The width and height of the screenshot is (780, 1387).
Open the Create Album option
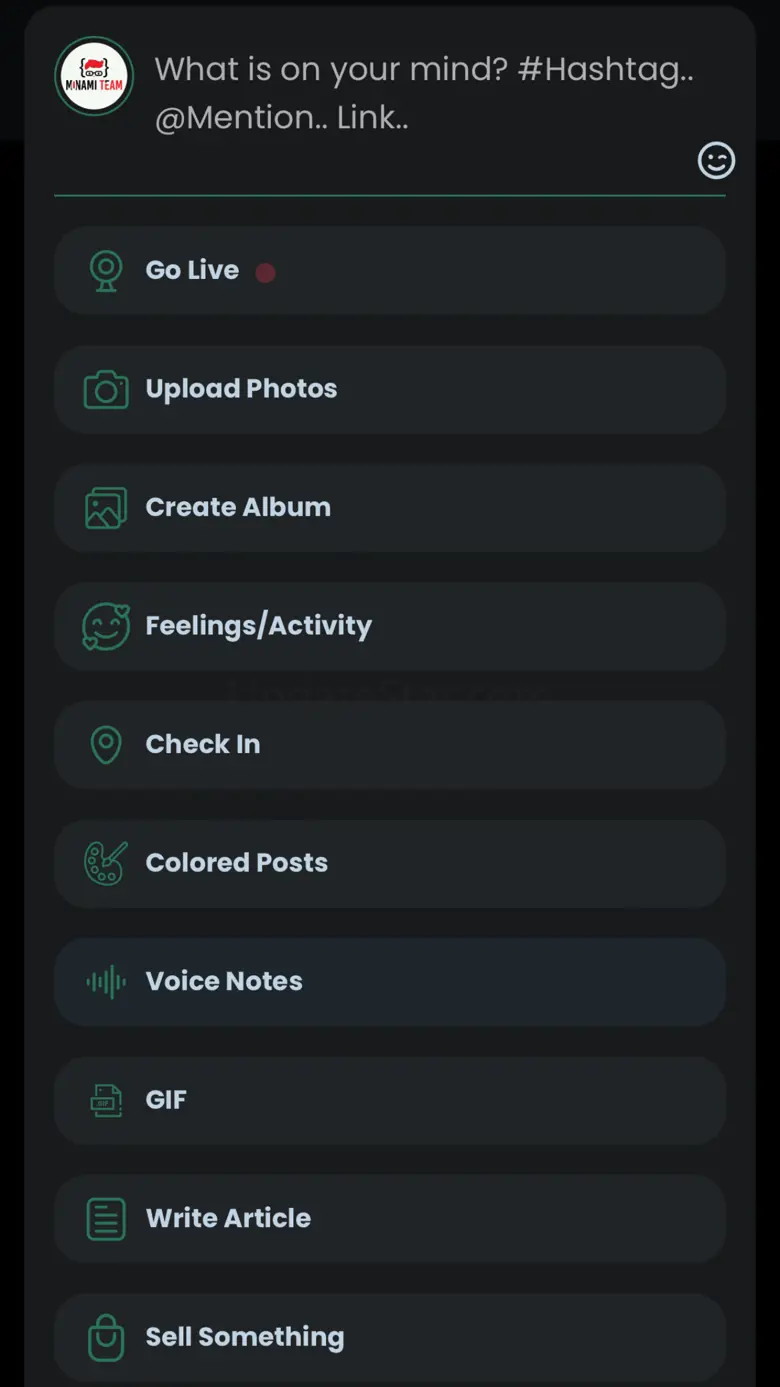coord(238,507)
